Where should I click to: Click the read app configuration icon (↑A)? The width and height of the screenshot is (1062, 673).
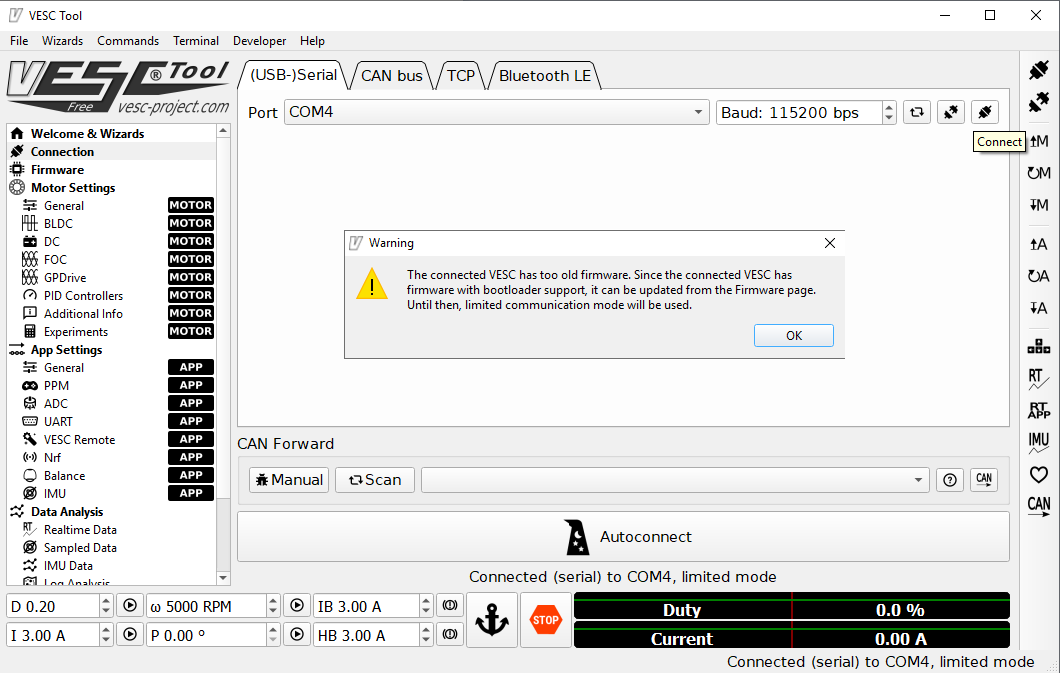(1039, 243)
